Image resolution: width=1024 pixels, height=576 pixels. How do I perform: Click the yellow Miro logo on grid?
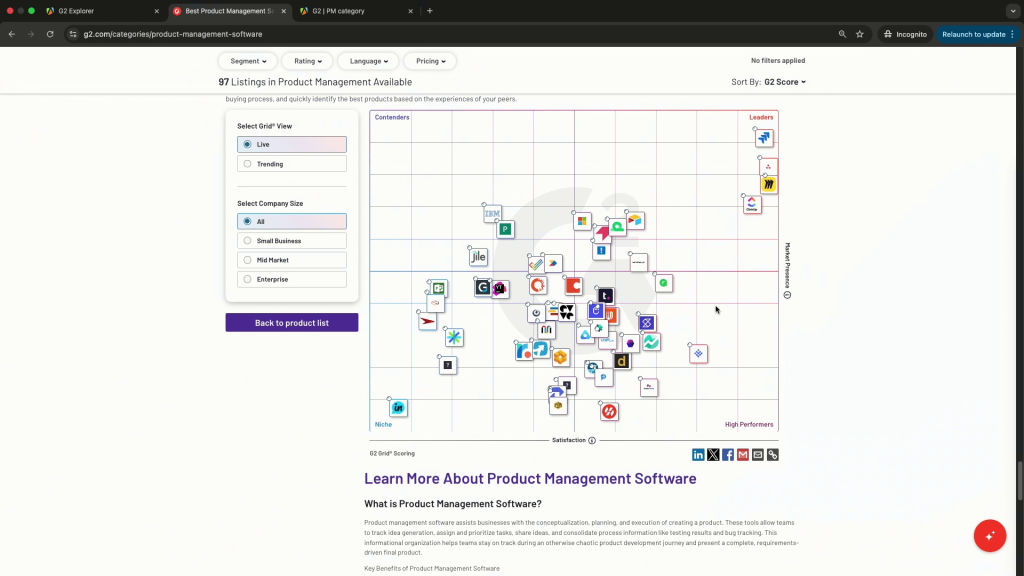point(768,185)
